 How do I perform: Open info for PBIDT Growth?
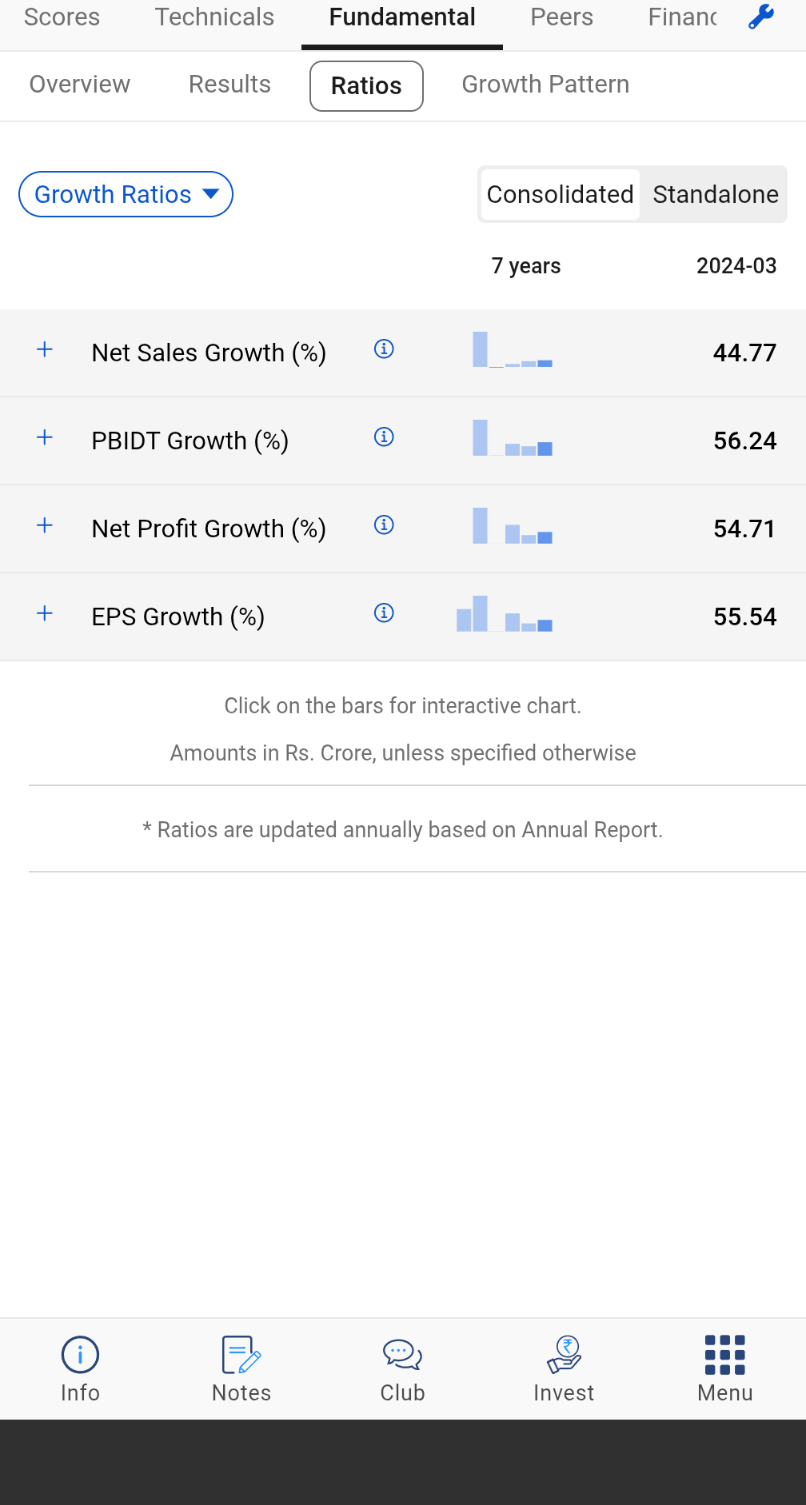click(384, 437)
